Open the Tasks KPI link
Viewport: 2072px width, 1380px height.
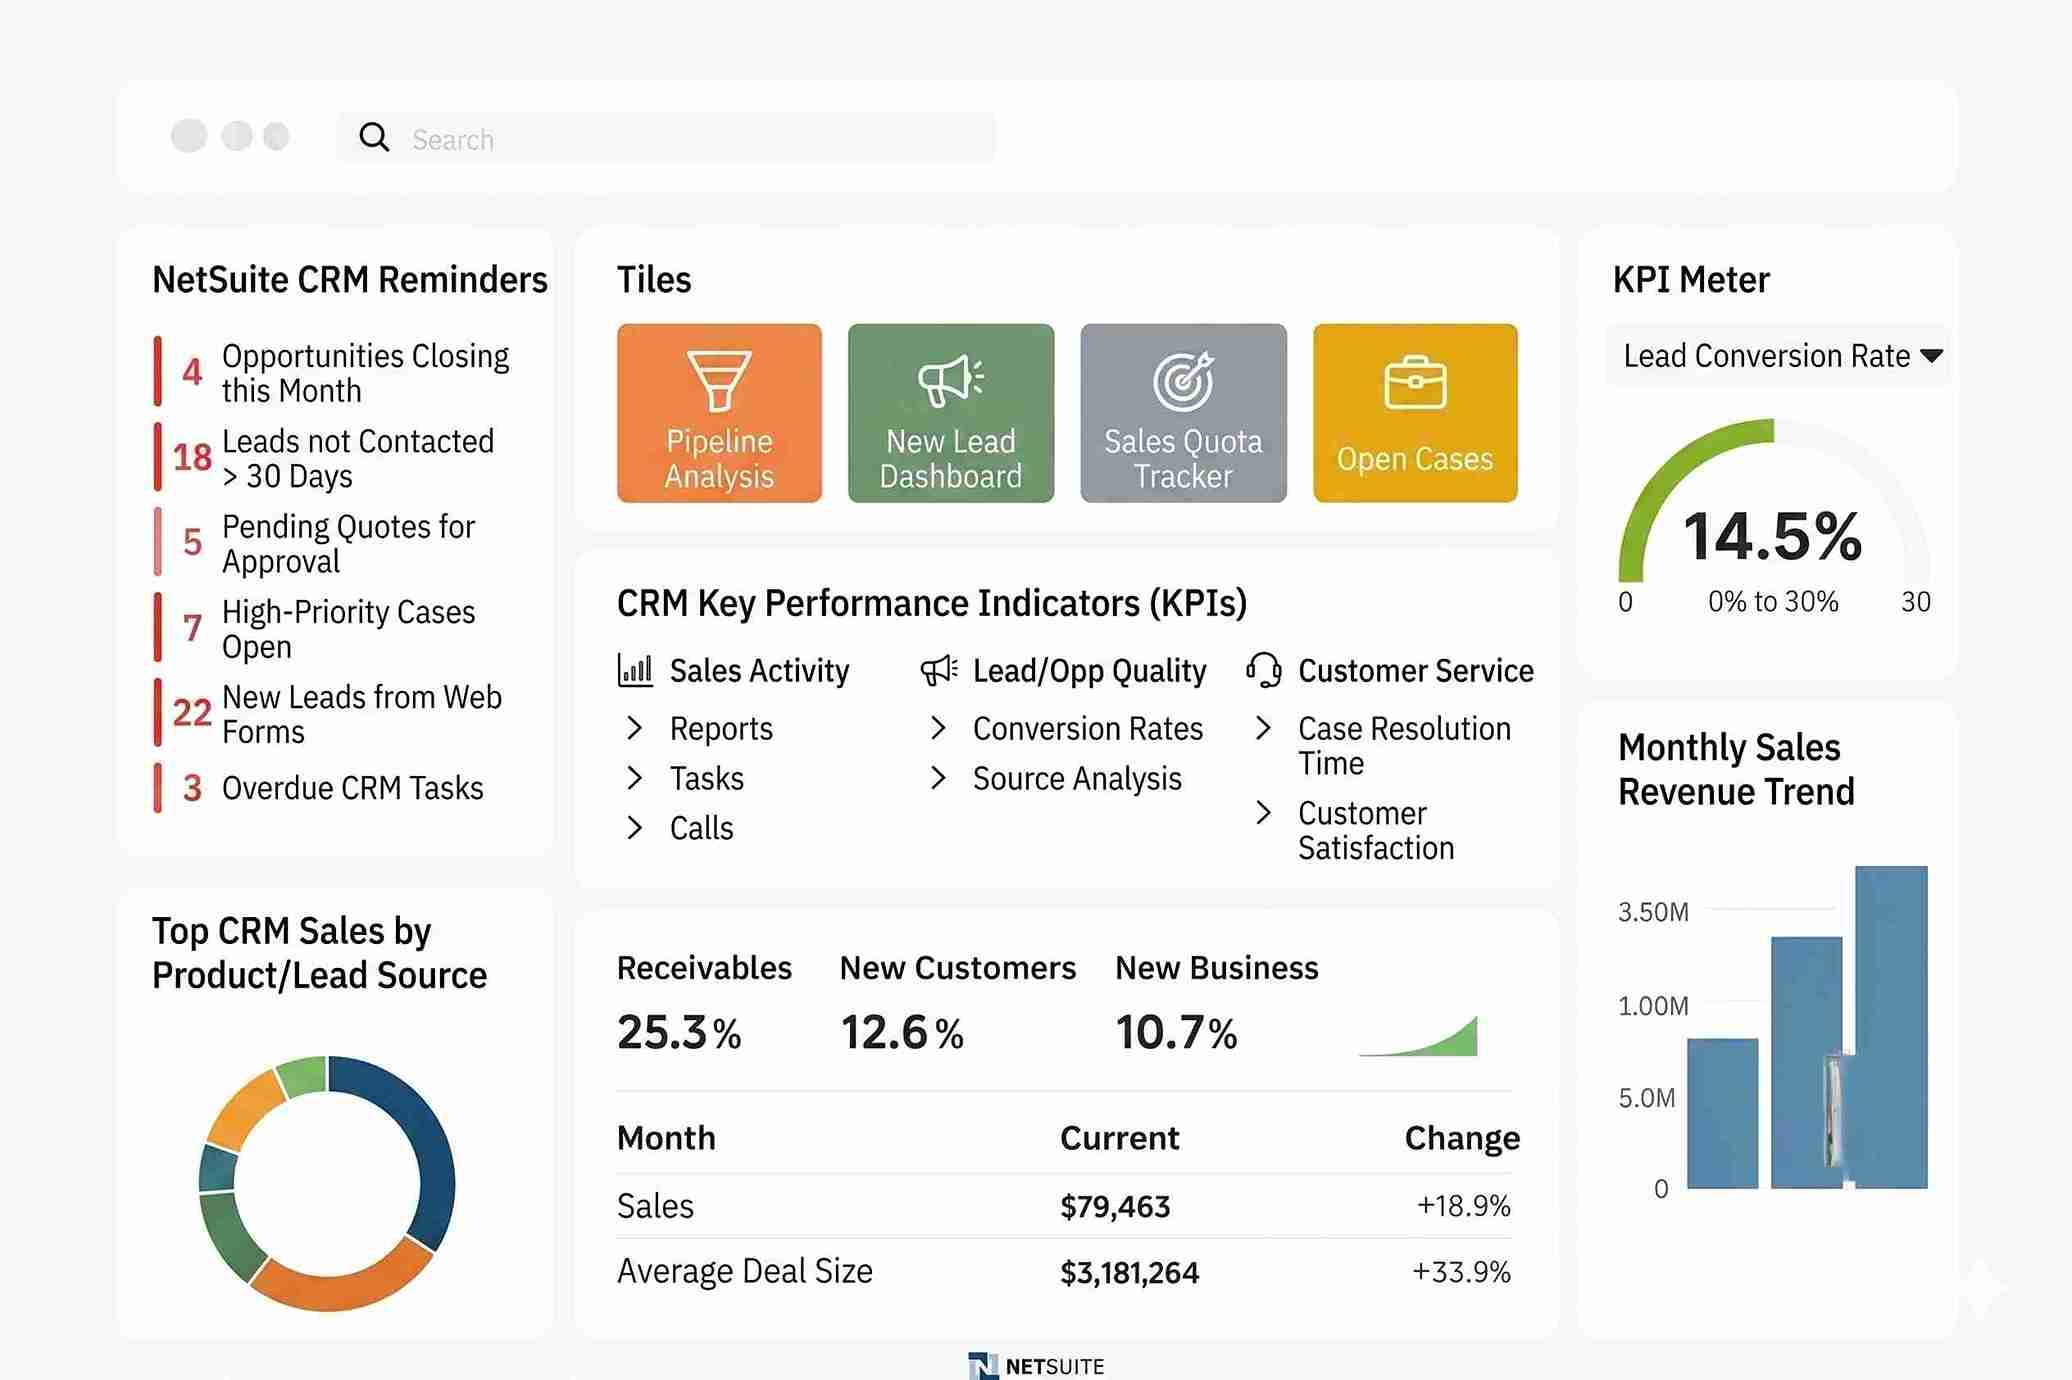click(707, 778)
